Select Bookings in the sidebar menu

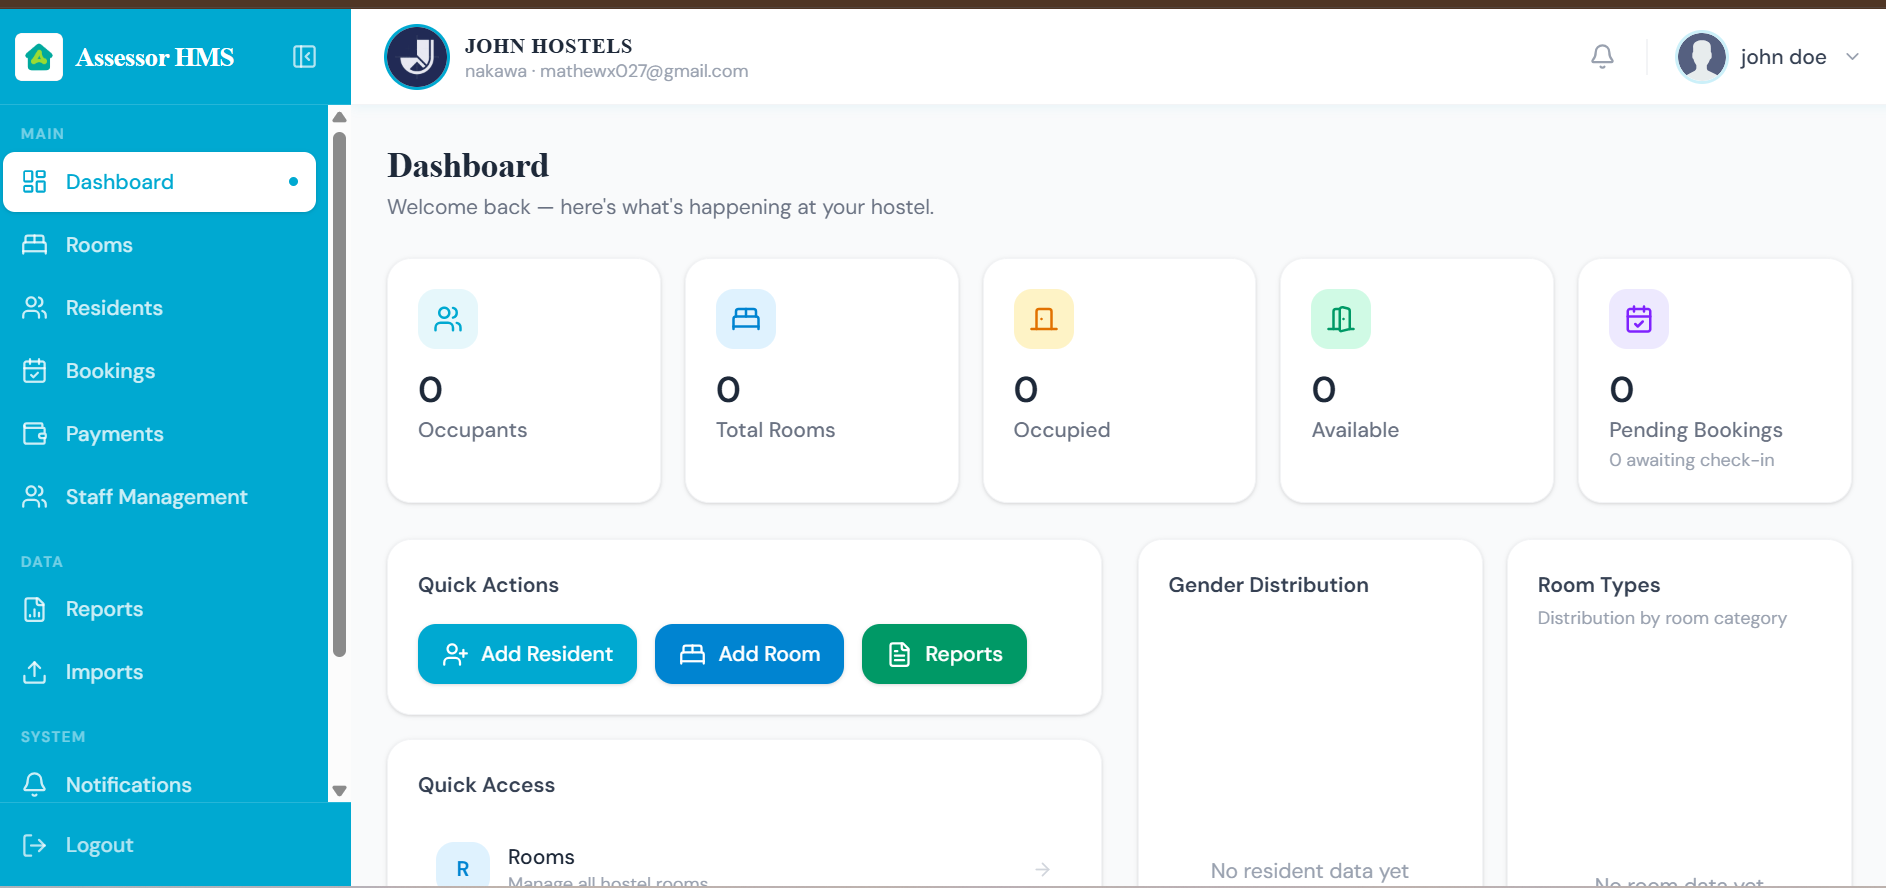(160, 371)
